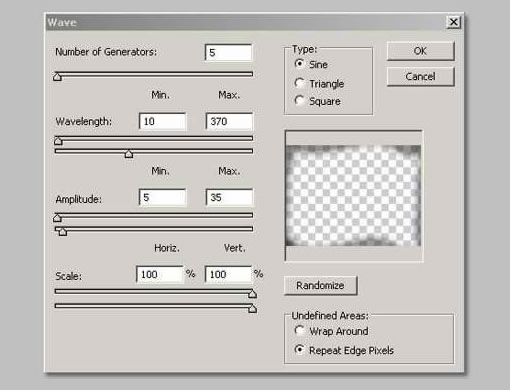The width and height of the screenshot is (510, 390).
Task: Click the Amplitude Min. field
Action: 163,198
